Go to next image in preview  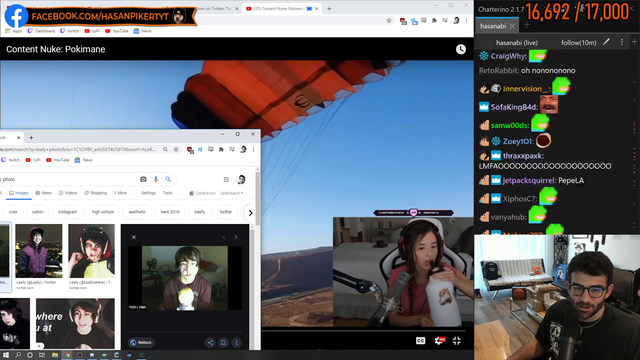click(x=236, y=237)
